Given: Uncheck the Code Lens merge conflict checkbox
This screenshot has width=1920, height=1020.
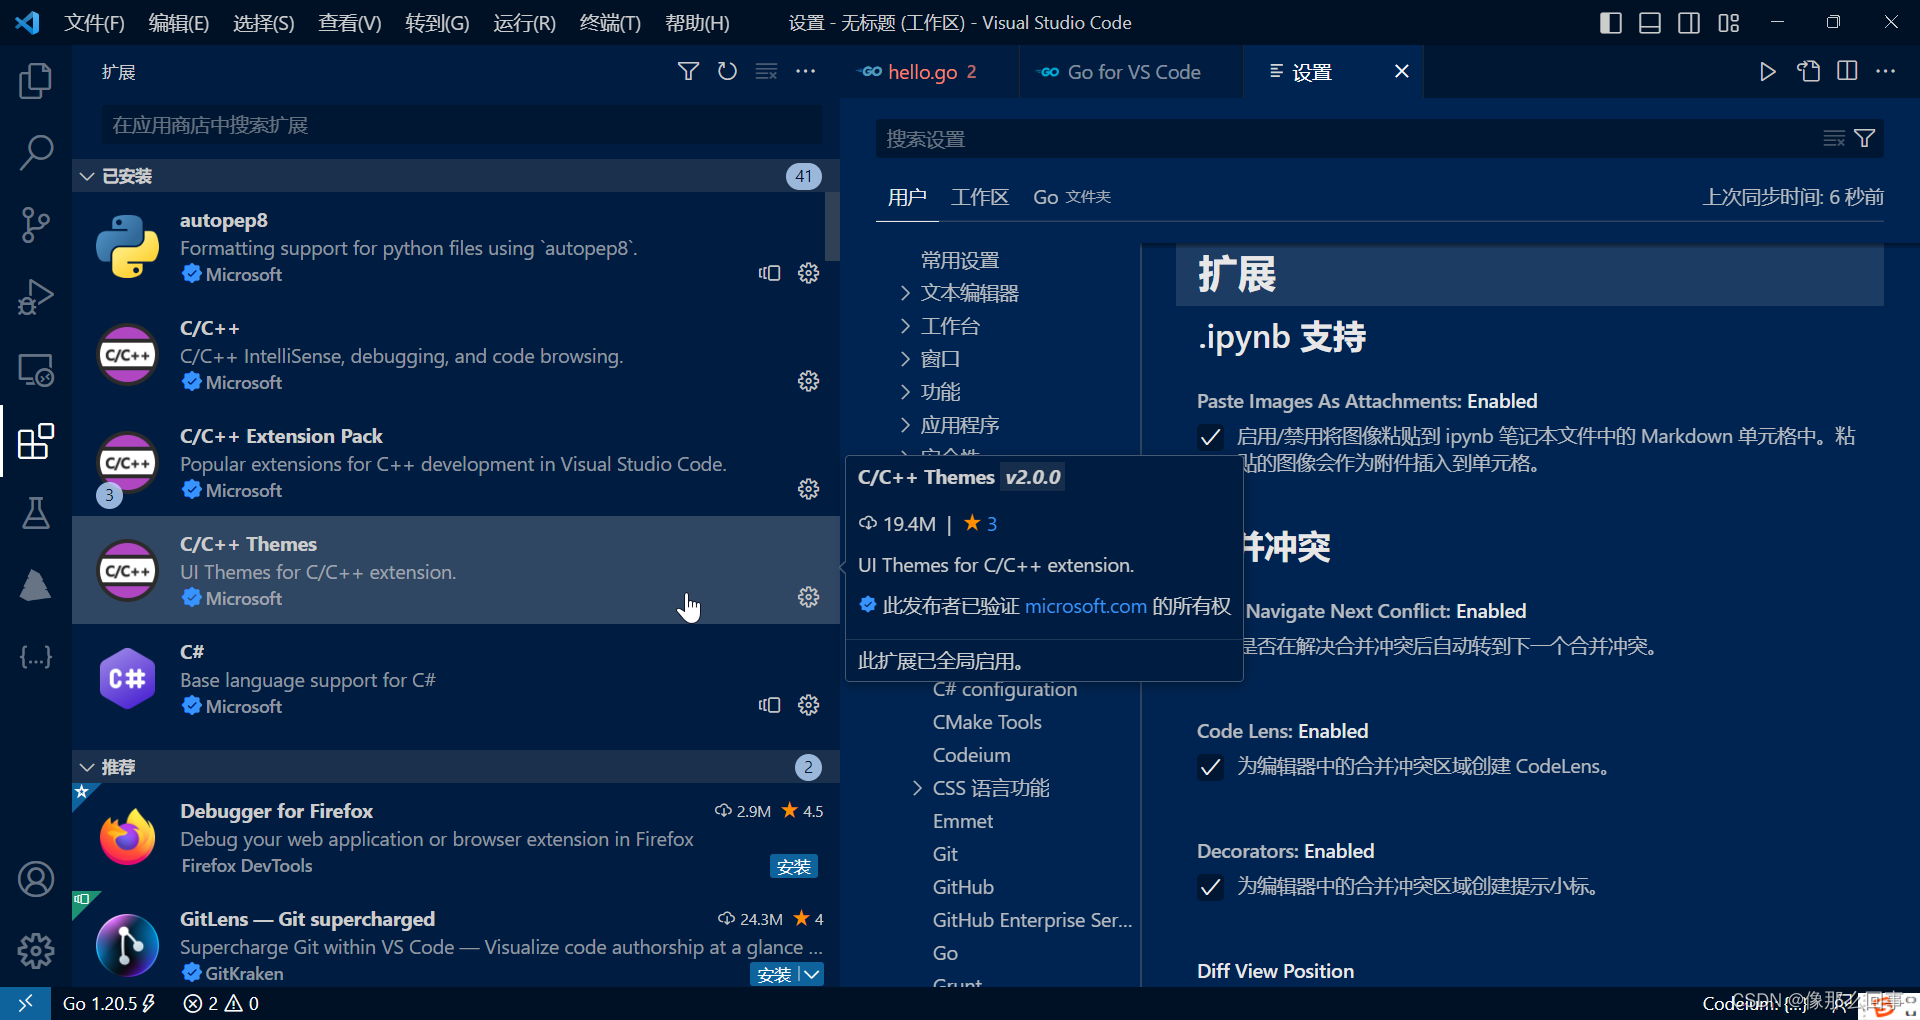Looking at the screenshot, I should [1210, 767].
